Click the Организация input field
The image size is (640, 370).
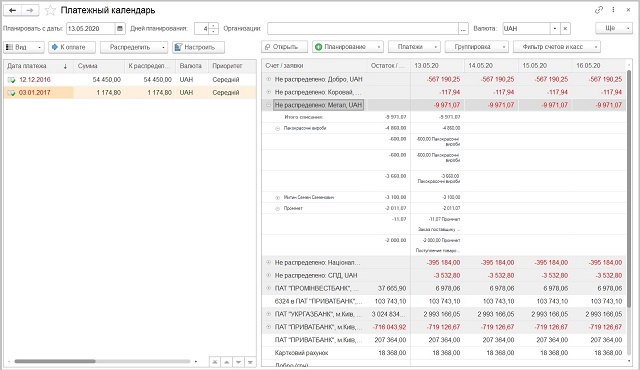click(363, 29)
